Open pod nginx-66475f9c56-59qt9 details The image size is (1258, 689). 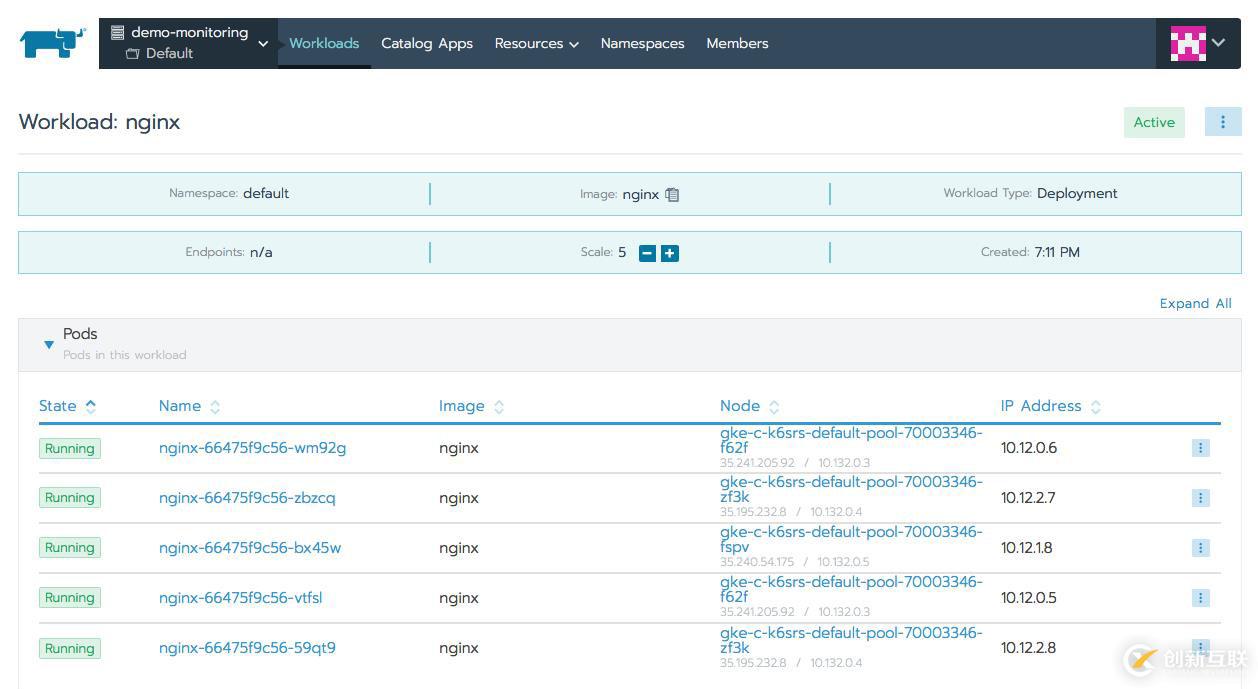pos(247,648)
